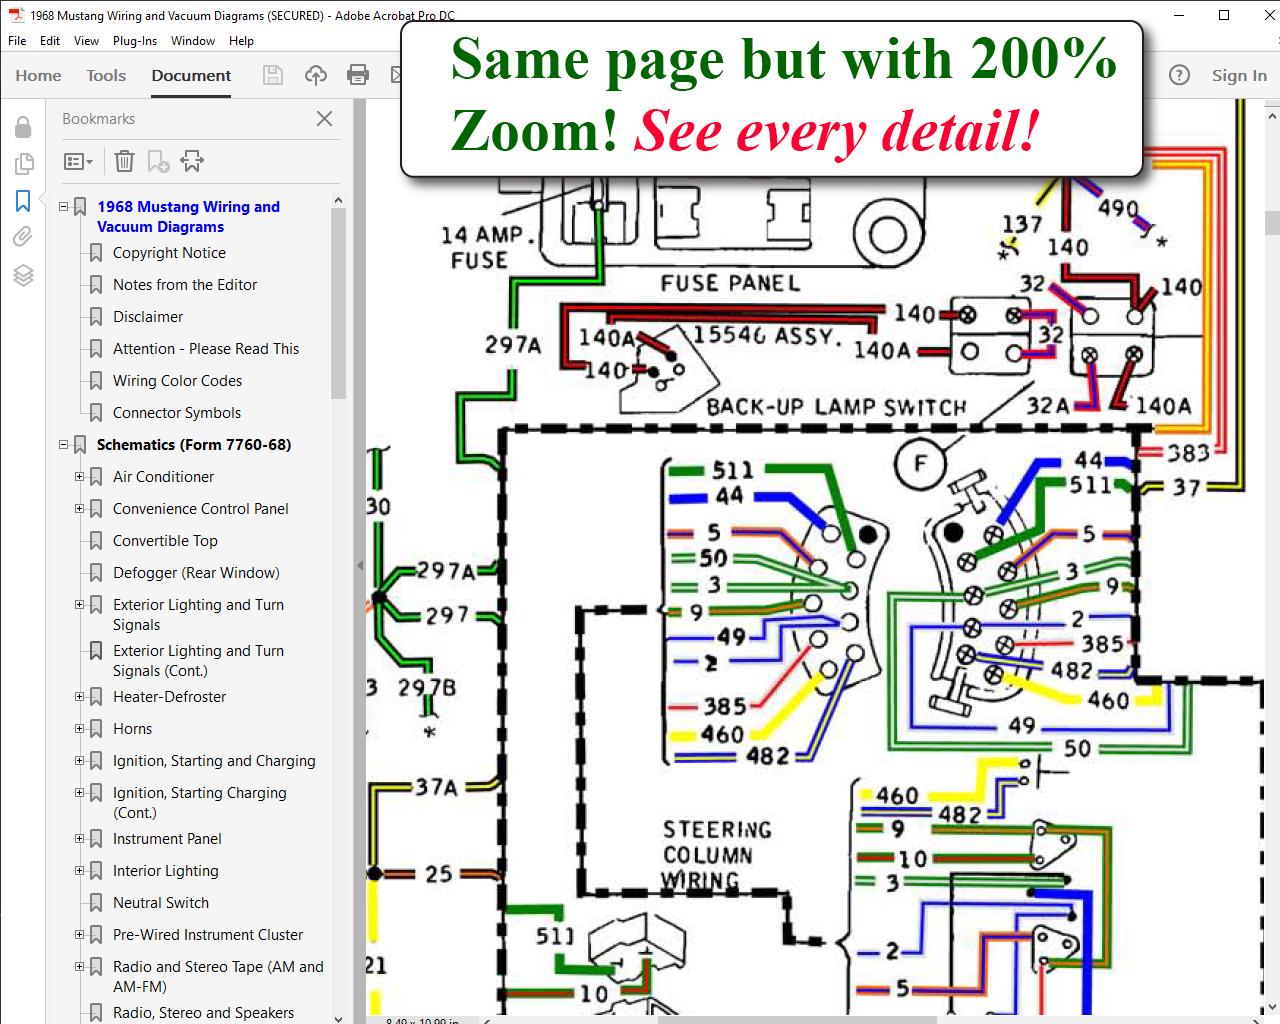
Task: Open the Plug-Ins menu
Action: pos(135,41)
